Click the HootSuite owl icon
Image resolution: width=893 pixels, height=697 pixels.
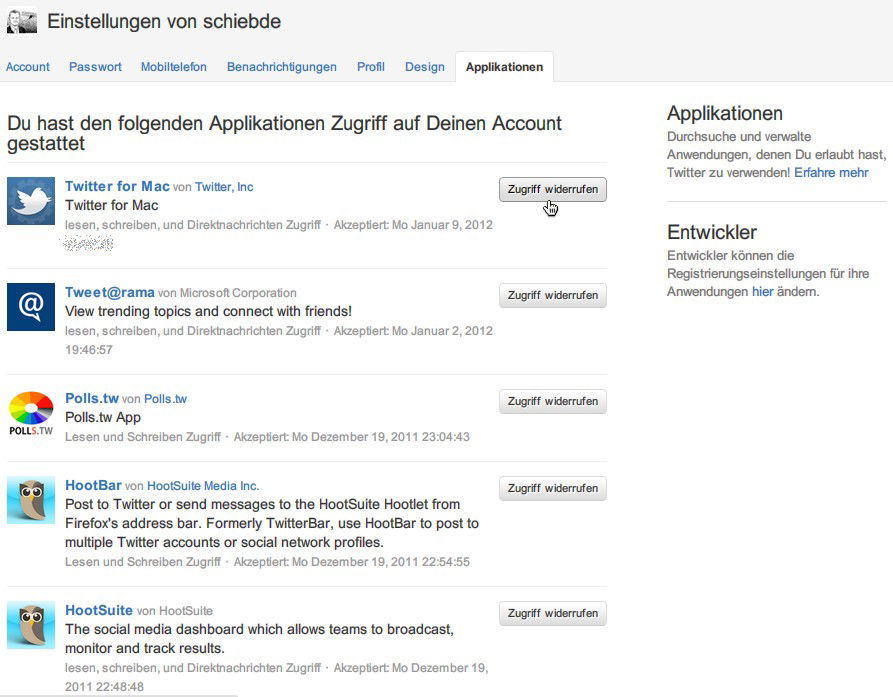(x=31, y=625)
